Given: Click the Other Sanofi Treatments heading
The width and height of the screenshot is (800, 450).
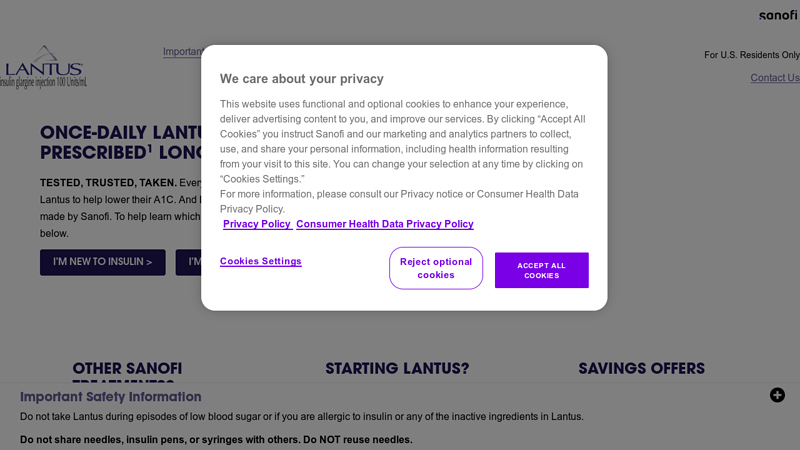Looking at the screenshot, I should (127, 371).
